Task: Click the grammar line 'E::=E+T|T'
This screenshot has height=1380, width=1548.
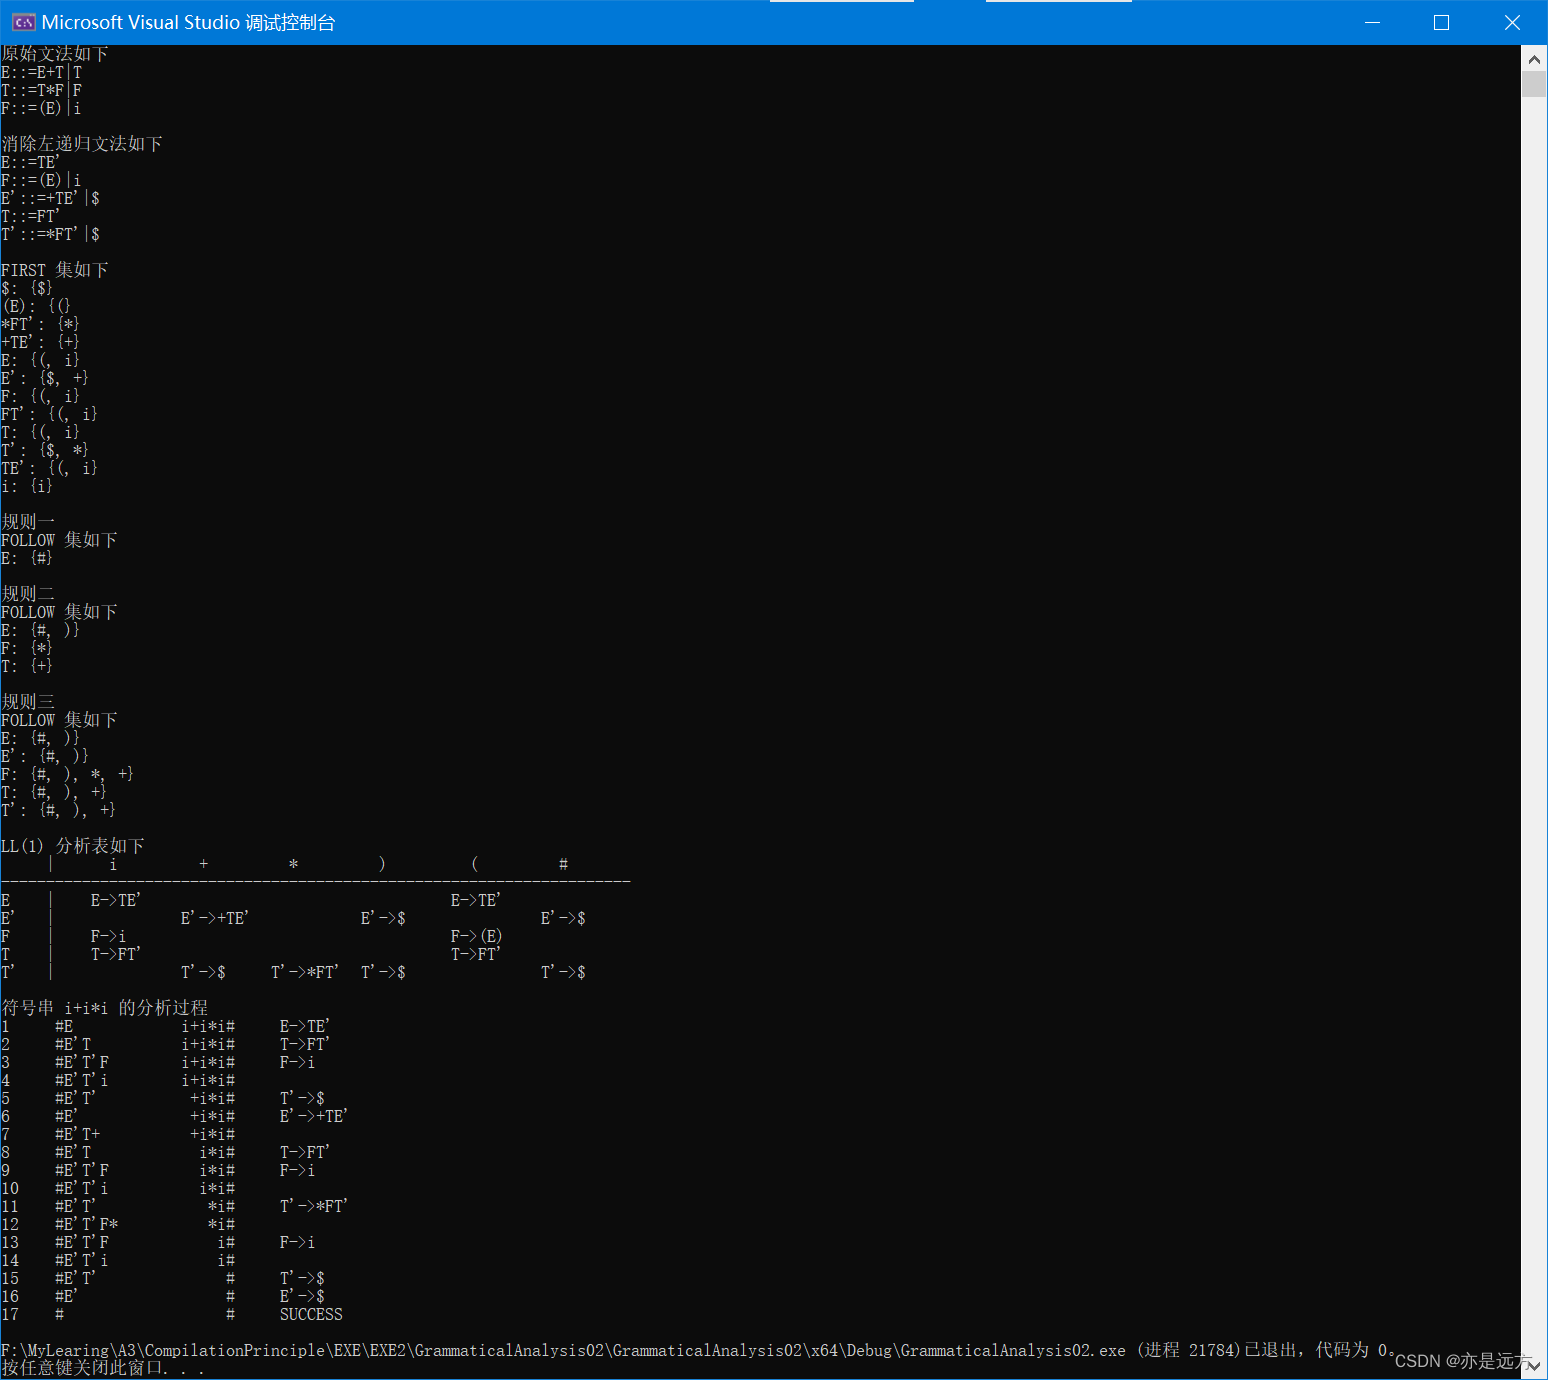Action: (42, 72)
